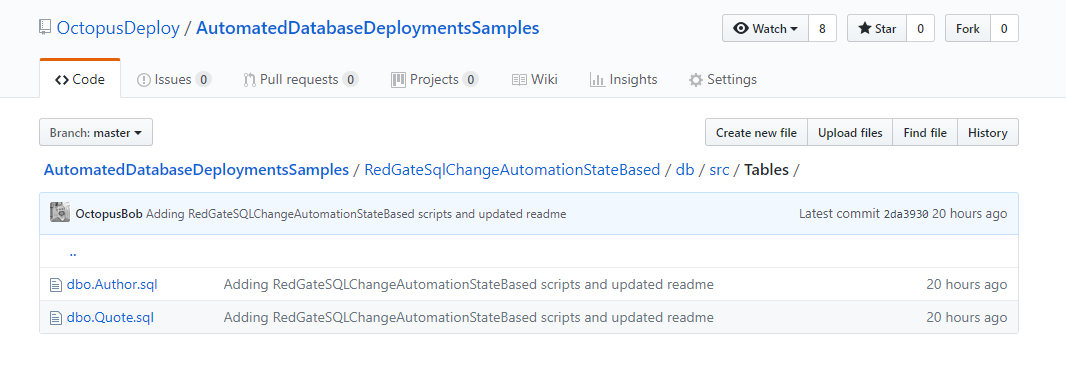Click the Code angle brackets icon
This screenshot has height=379, width=1066.
[61, 80]
